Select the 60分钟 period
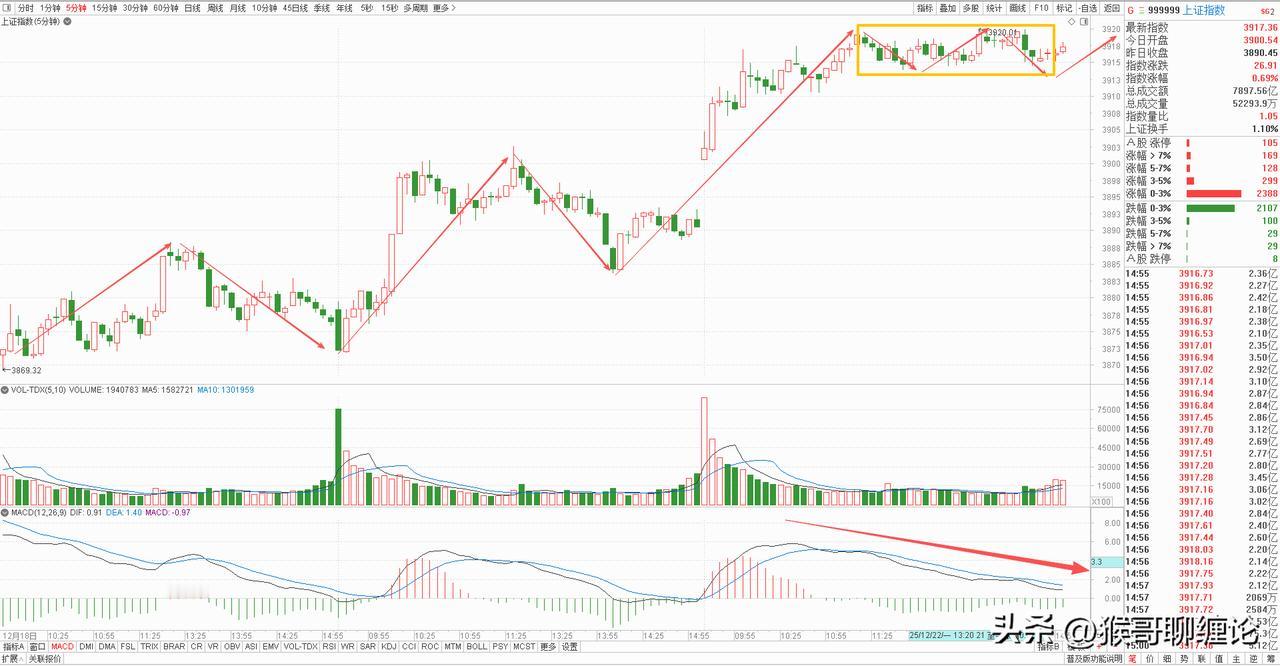 pyautogui.click(x=165, y=8)
